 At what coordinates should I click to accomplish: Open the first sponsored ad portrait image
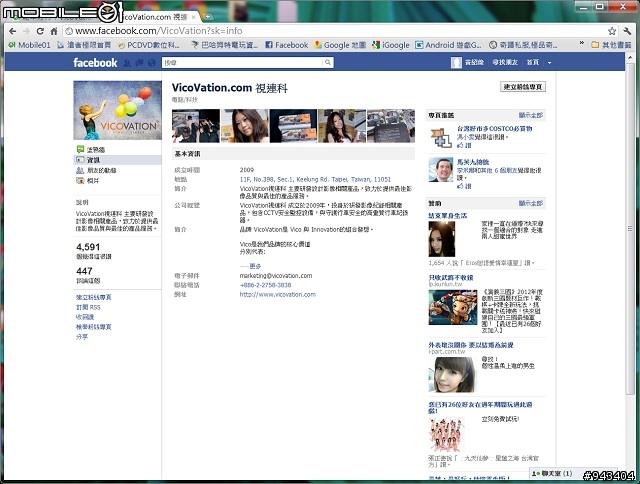point(442,239)
